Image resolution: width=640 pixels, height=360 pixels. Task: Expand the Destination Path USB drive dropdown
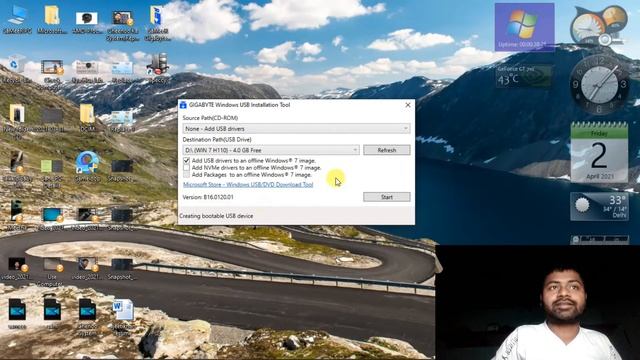pos(271,150)
